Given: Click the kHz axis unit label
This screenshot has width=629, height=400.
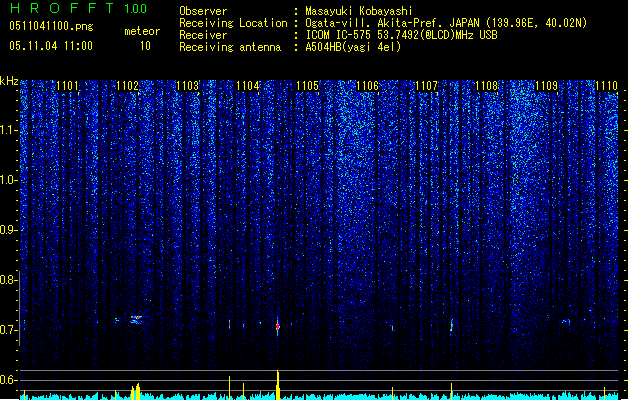Looking at the screenshot, I should [x=9, y=81].
